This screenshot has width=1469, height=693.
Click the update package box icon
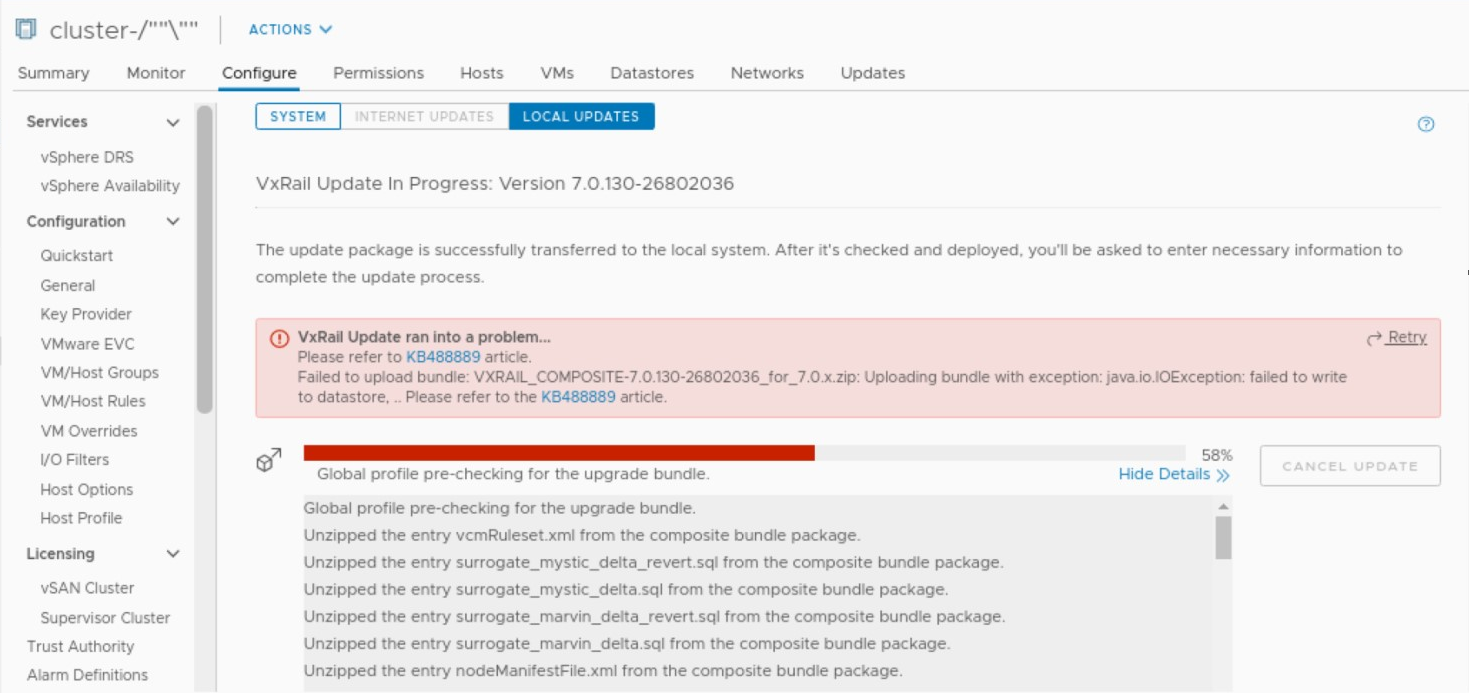269,460
